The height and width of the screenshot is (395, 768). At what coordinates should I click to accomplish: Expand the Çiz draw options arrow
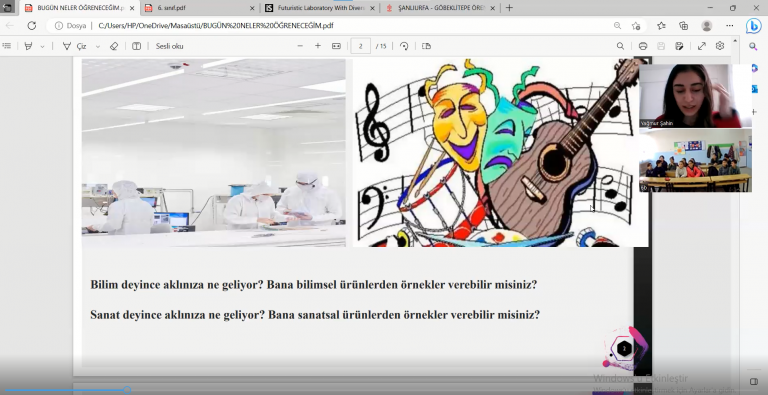[x=97, y=47]
